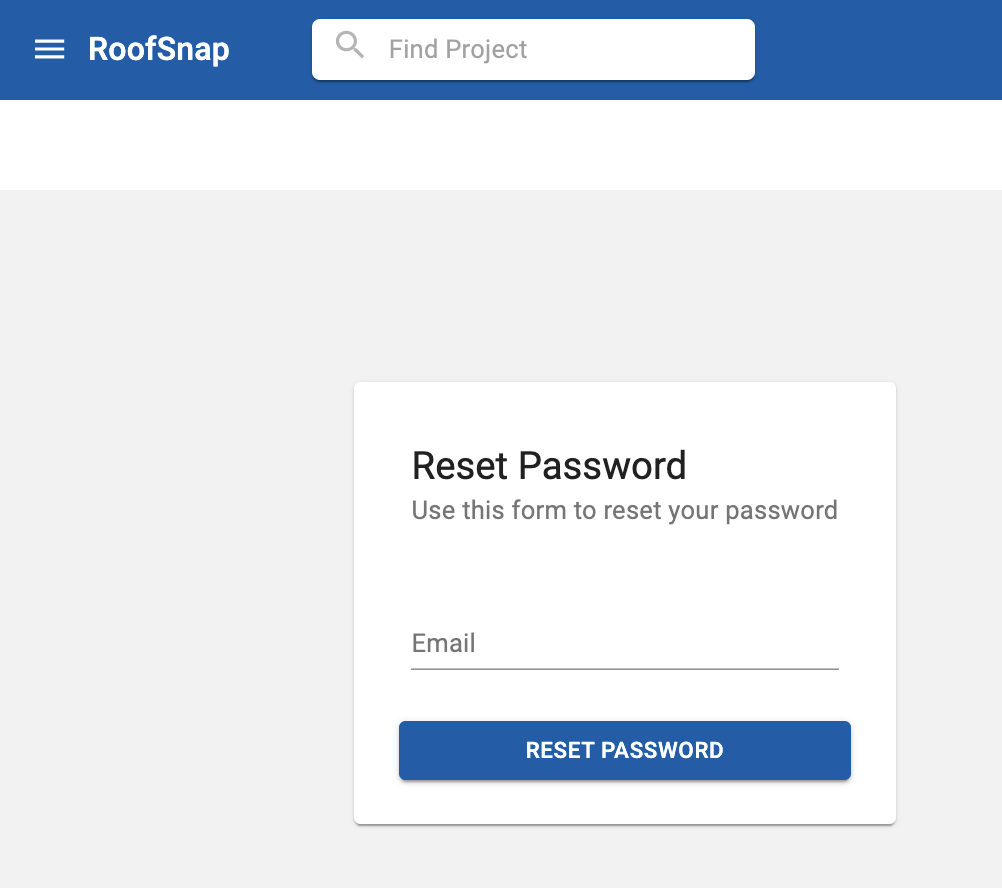Click card whitespace above the Email field
Image resolution: width=1002 pixels, height=888 pixels.
pyautogui.click(x=624, y=572)
